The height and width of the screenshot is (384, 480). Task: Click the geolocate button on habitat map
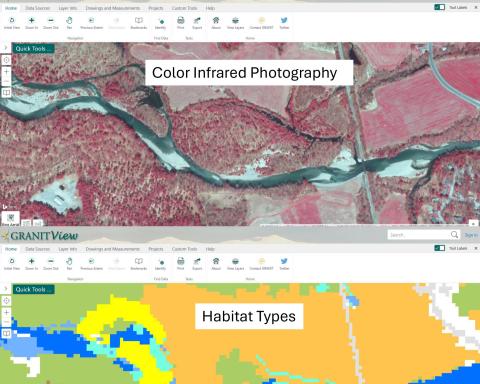point(6,301)
